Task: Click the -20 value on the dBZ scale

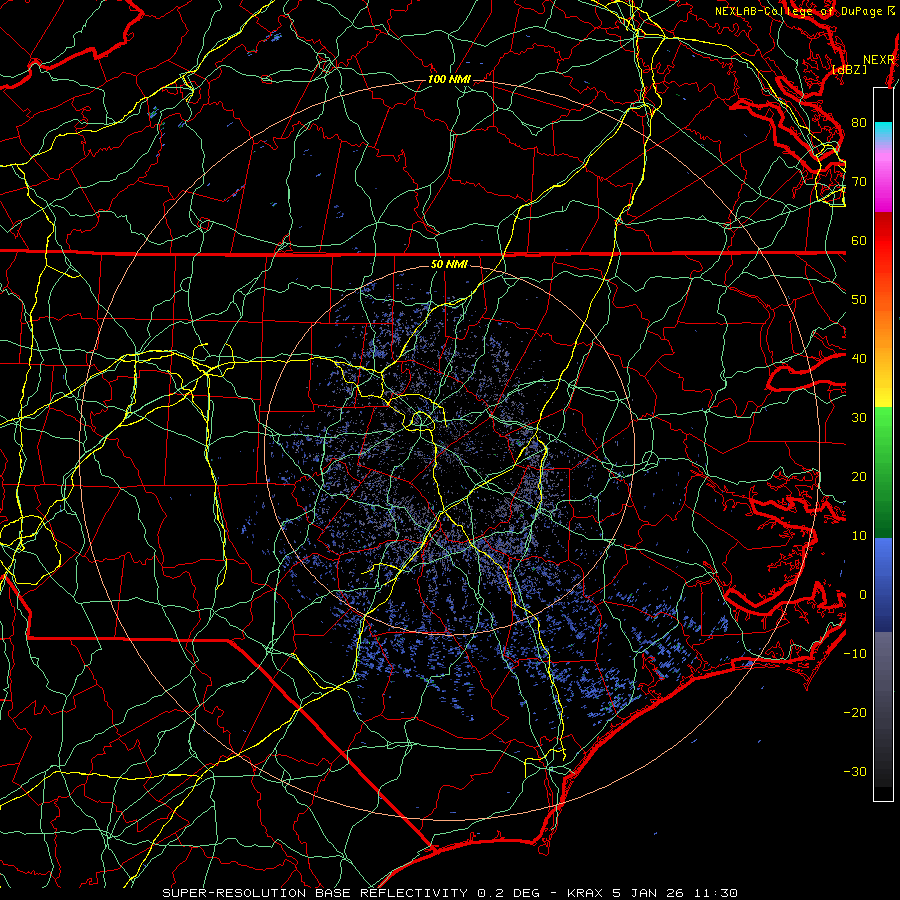Action: click(x=855, y=713)
